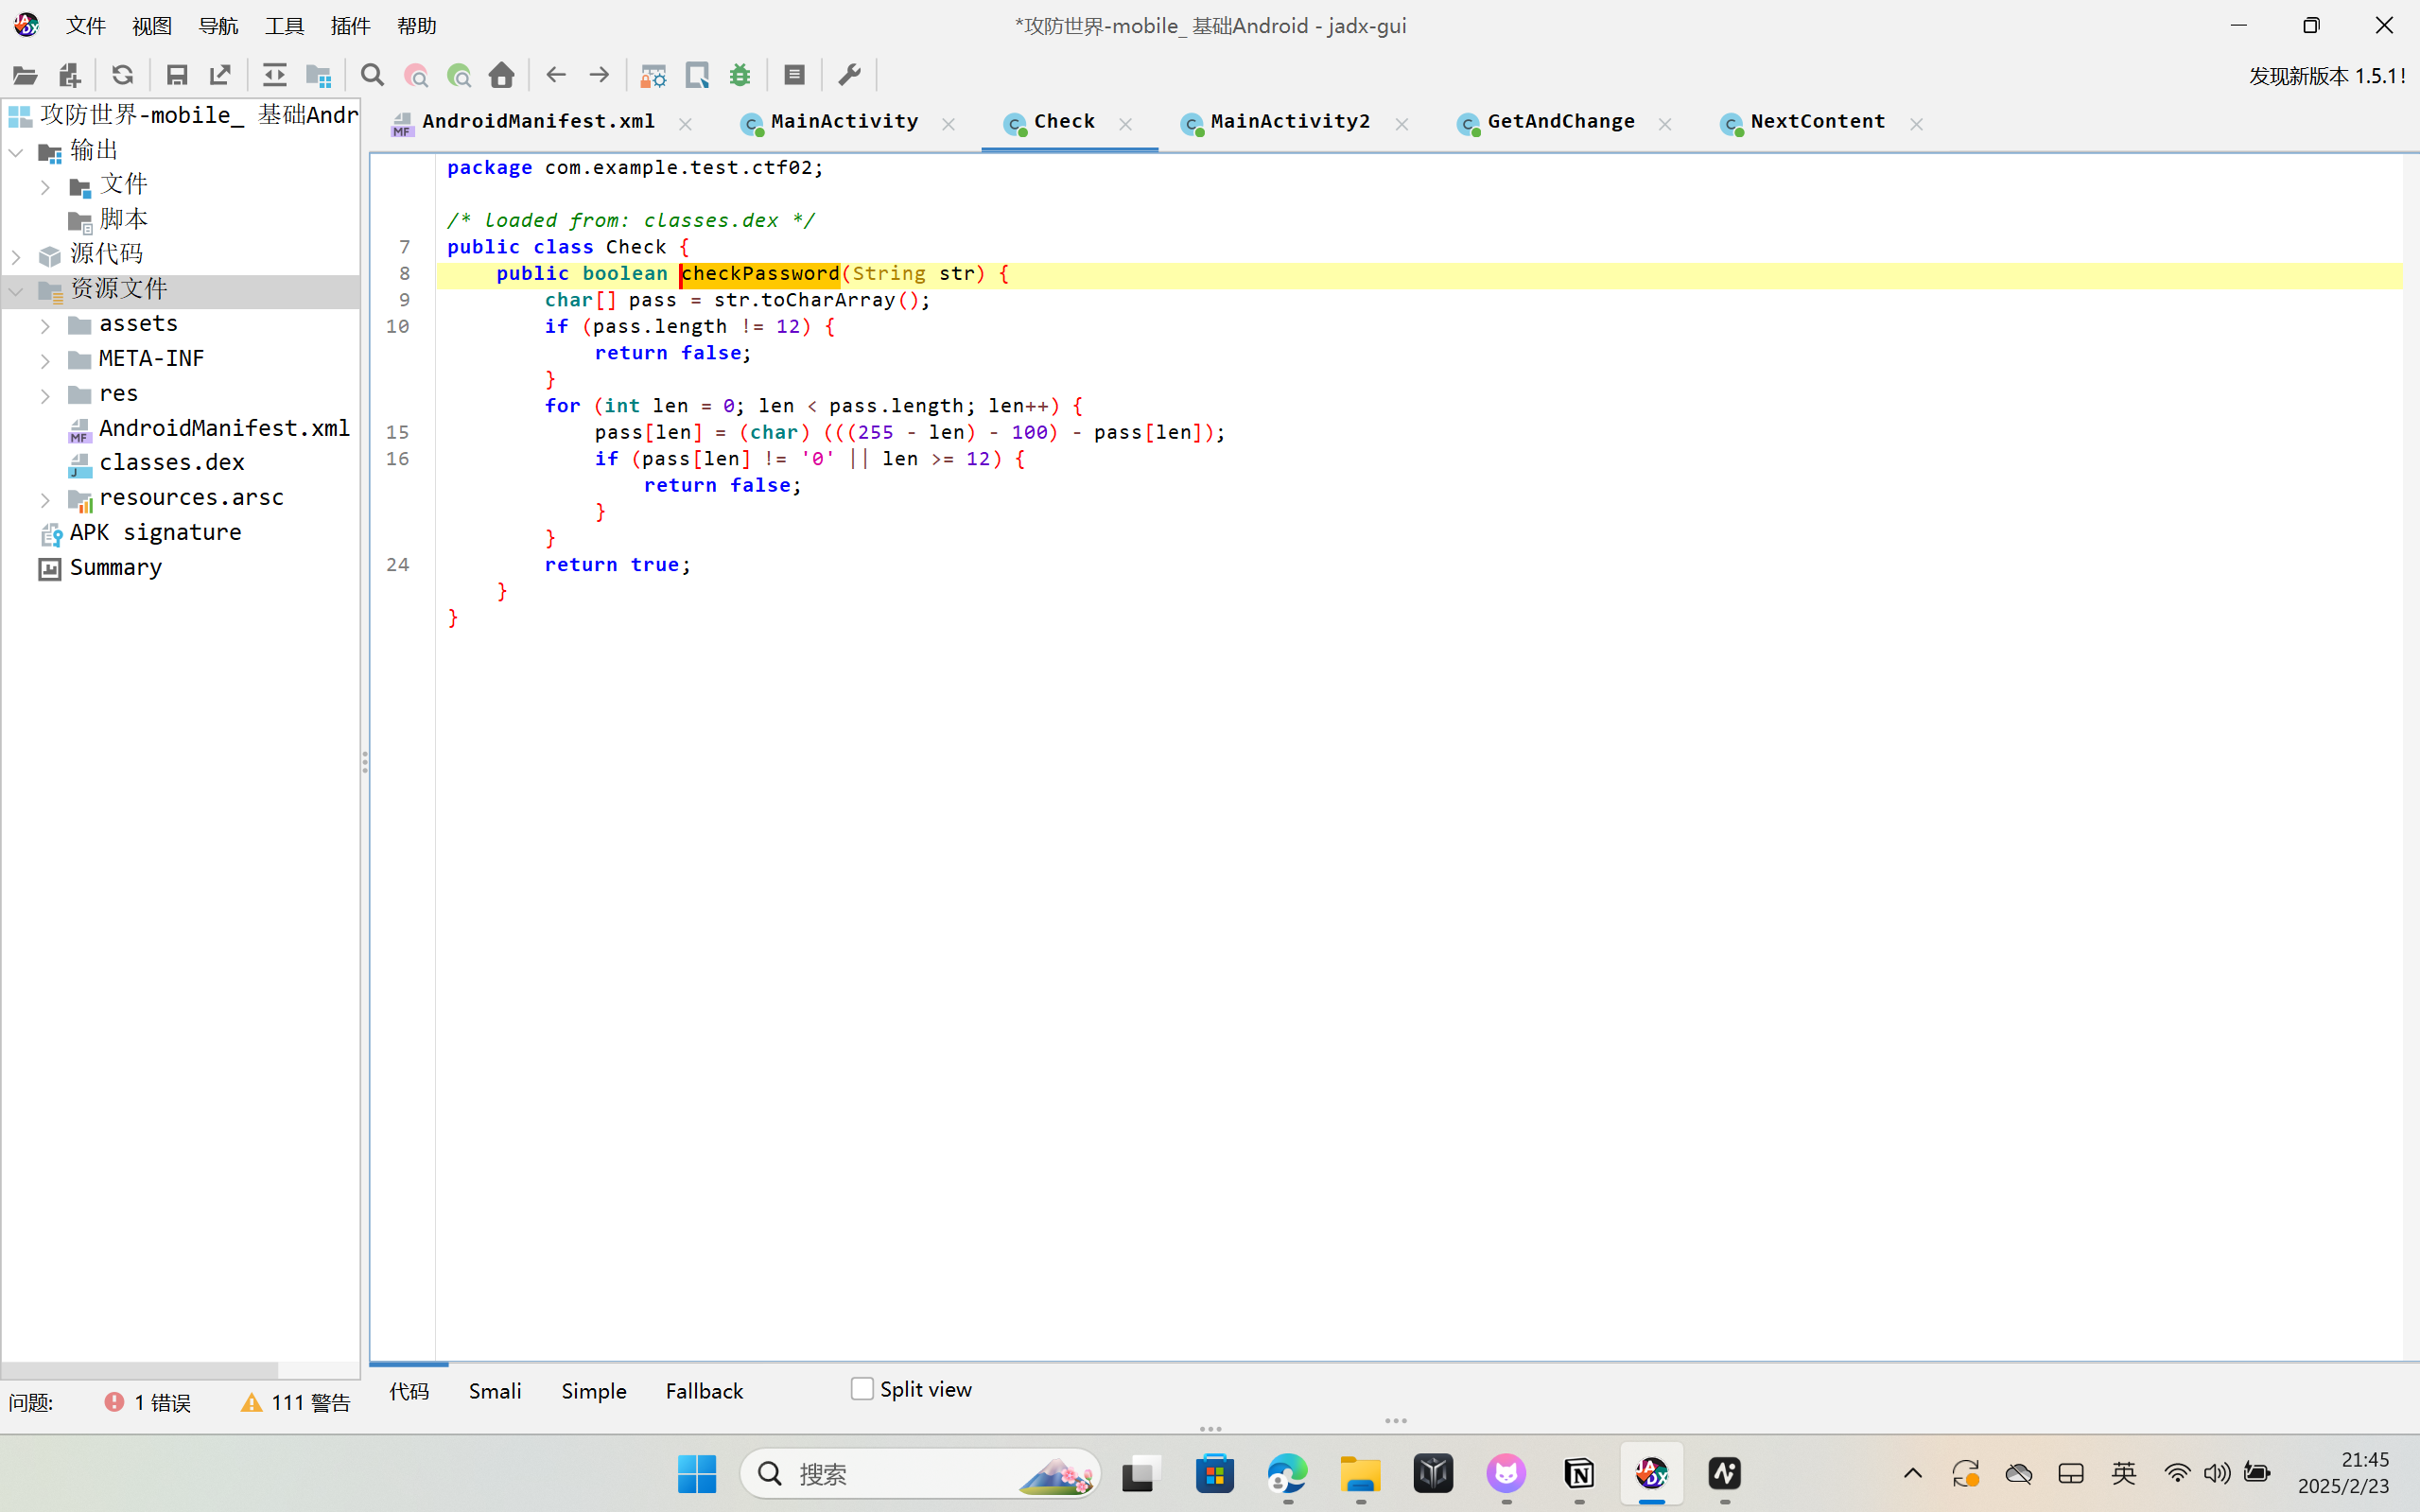Close the GetAndChange tab
This screenshot has width=2420, height=1512.
tap(1665, 124)
